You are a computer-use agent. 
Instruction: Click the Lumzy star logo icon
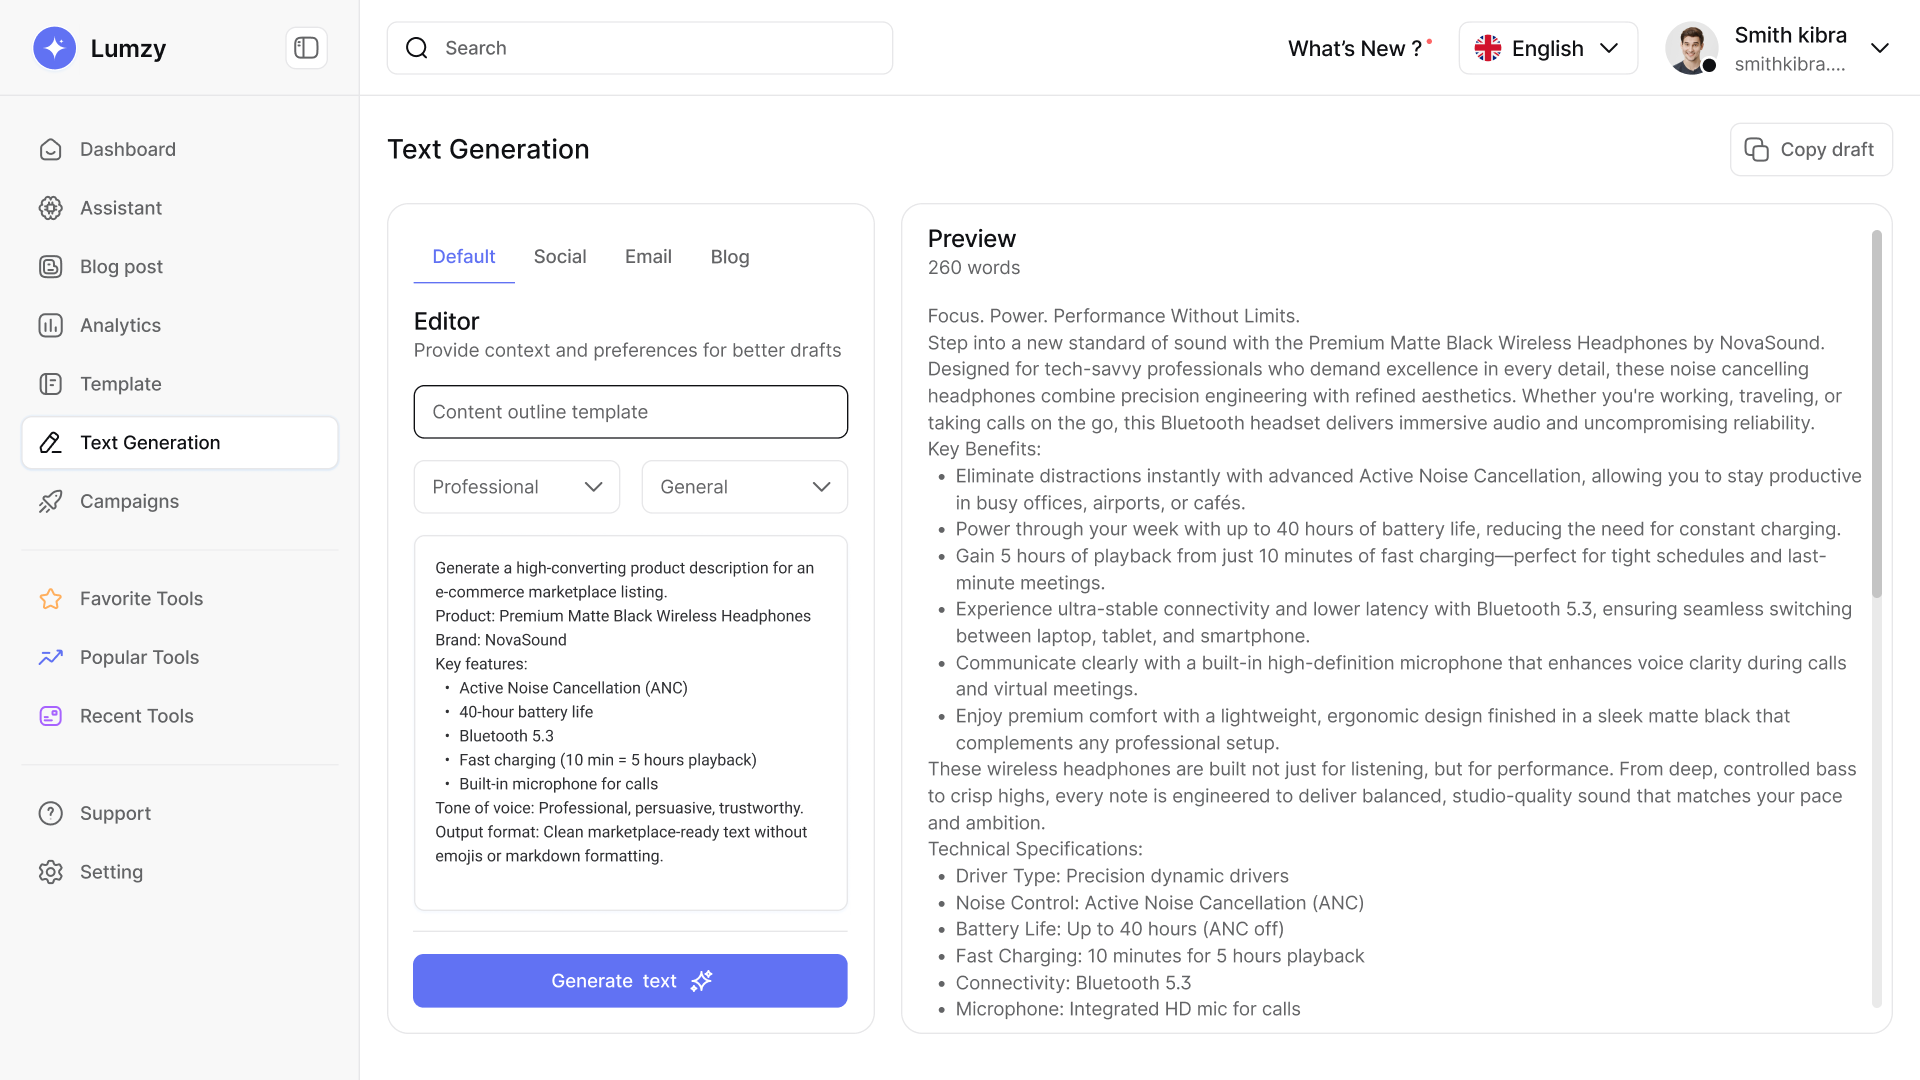(x=54, y=48)
